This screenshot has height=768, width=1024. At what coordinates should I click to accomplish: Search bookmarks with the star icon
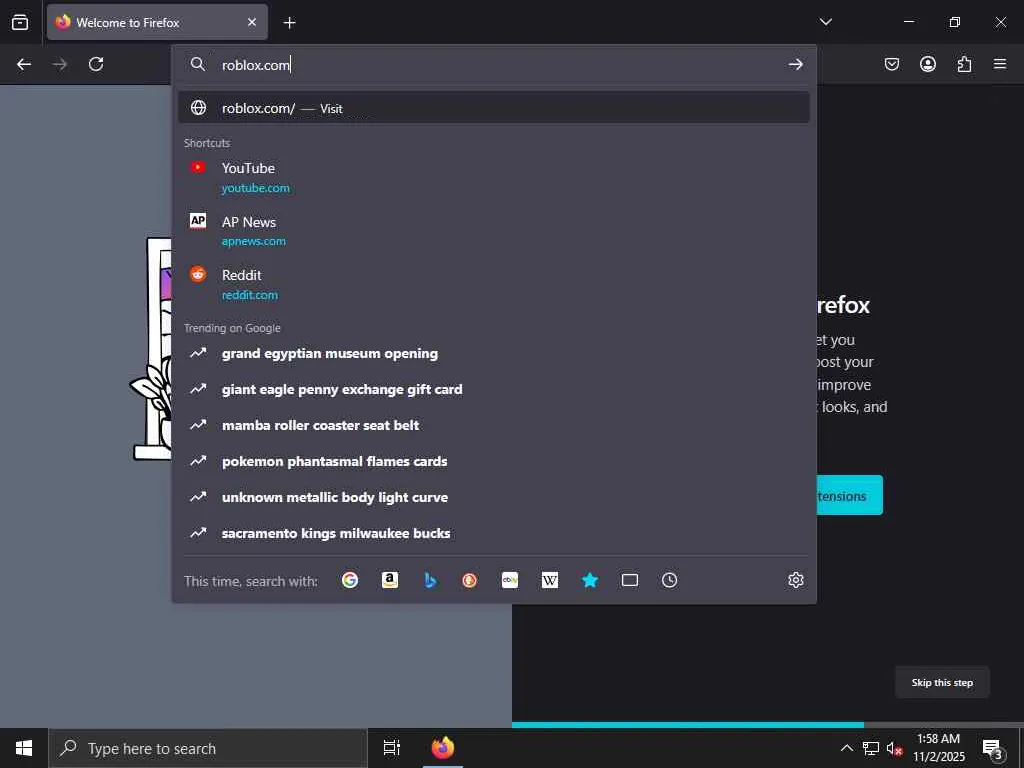point(590,580)
